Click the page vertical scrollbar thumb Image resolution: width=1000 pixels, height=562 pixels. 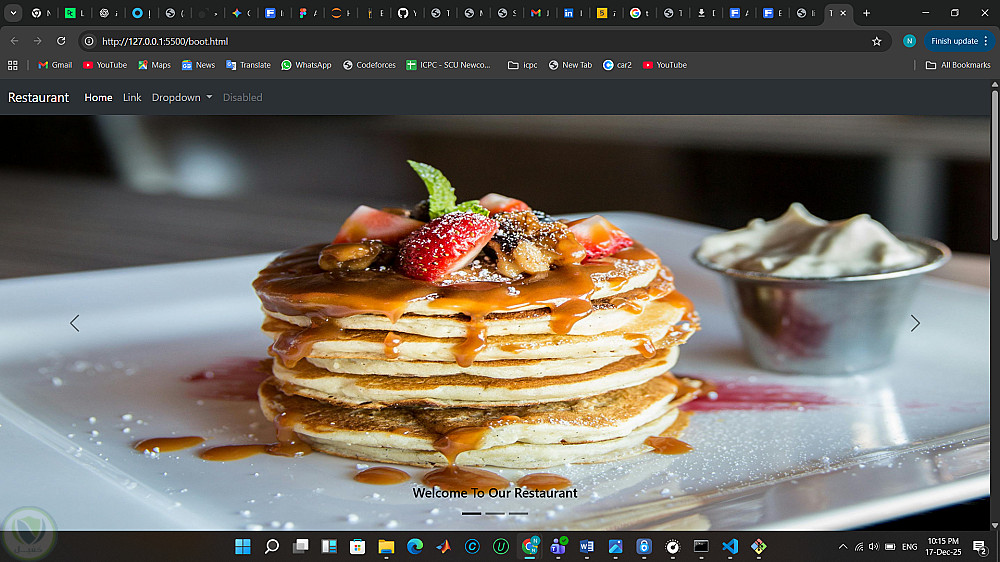tap(994, 166)
